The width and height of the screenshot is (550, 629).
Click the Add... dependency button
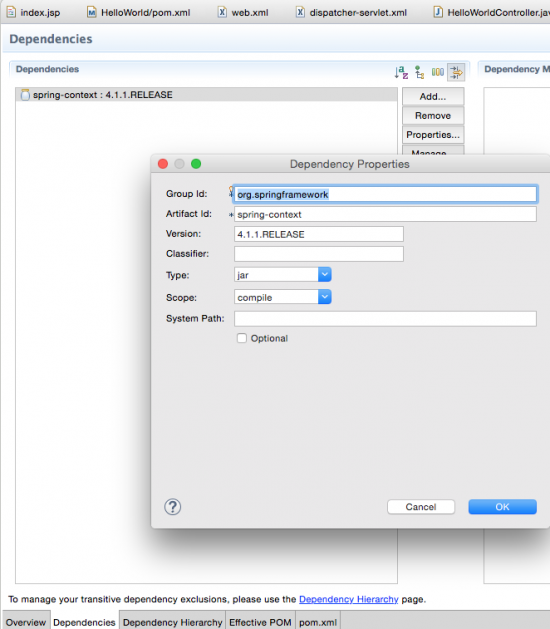(433, 97)
